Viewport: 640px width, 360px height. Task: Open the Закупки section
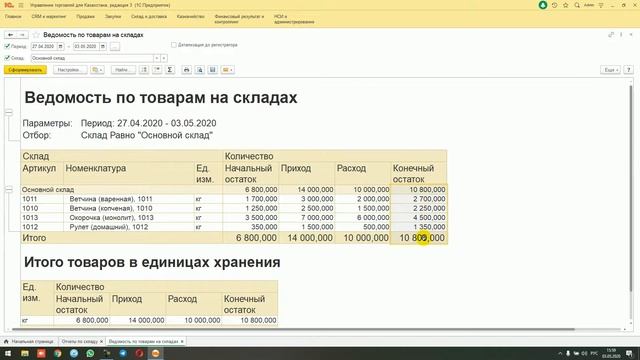pos(113,17)
